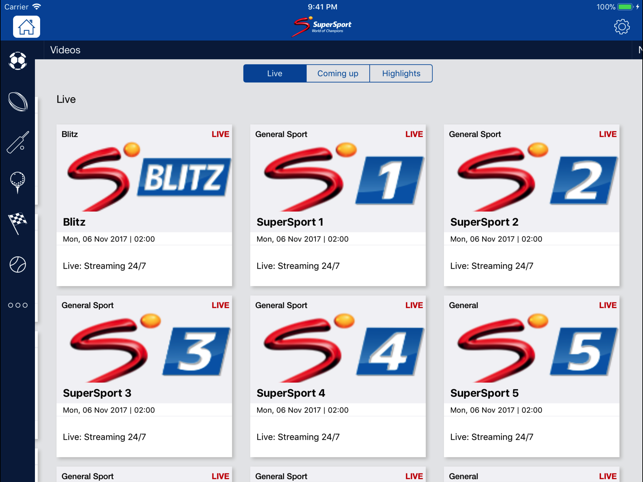Image resolution: width=643 pixels, height=482 pixels.
Task: Click the 'SuperSport 2' title text
Action: 484,222
